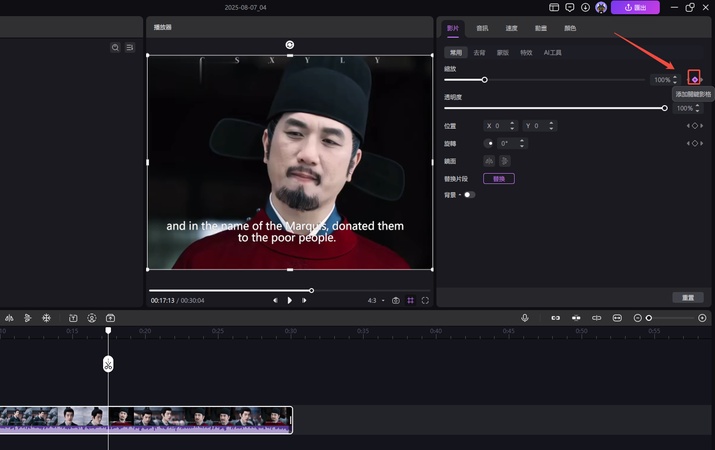Open the message feedback icon in title bar
Viewport: 715px width, 450px height.
pos(570,7)
